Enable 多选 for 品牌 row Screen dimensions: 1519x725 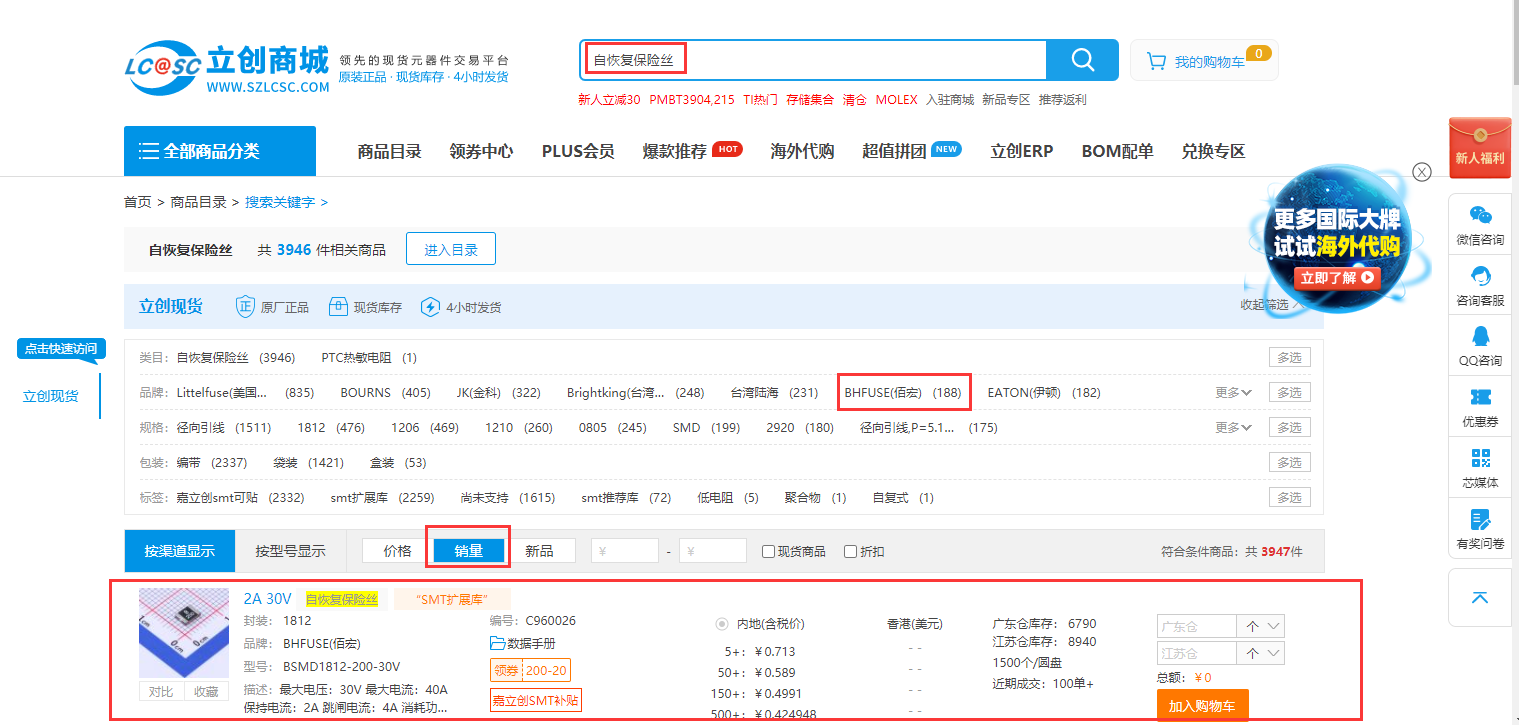coord(1289,392)
